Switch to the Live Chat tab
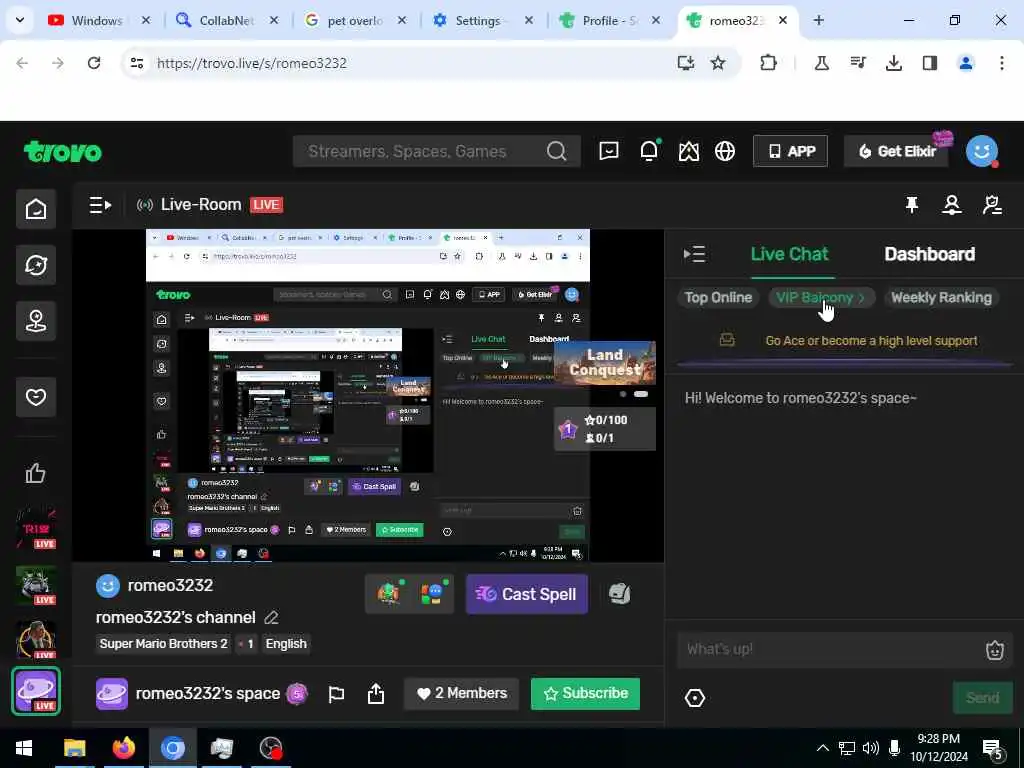 789,254
